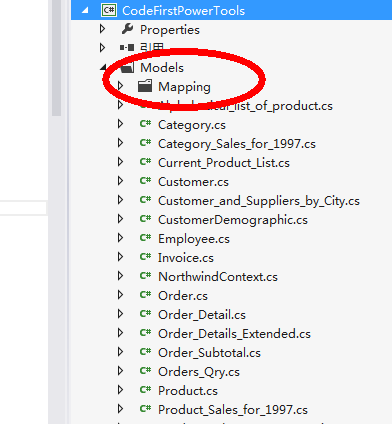Click the C# icon for Customer.cs

(145, 181)
